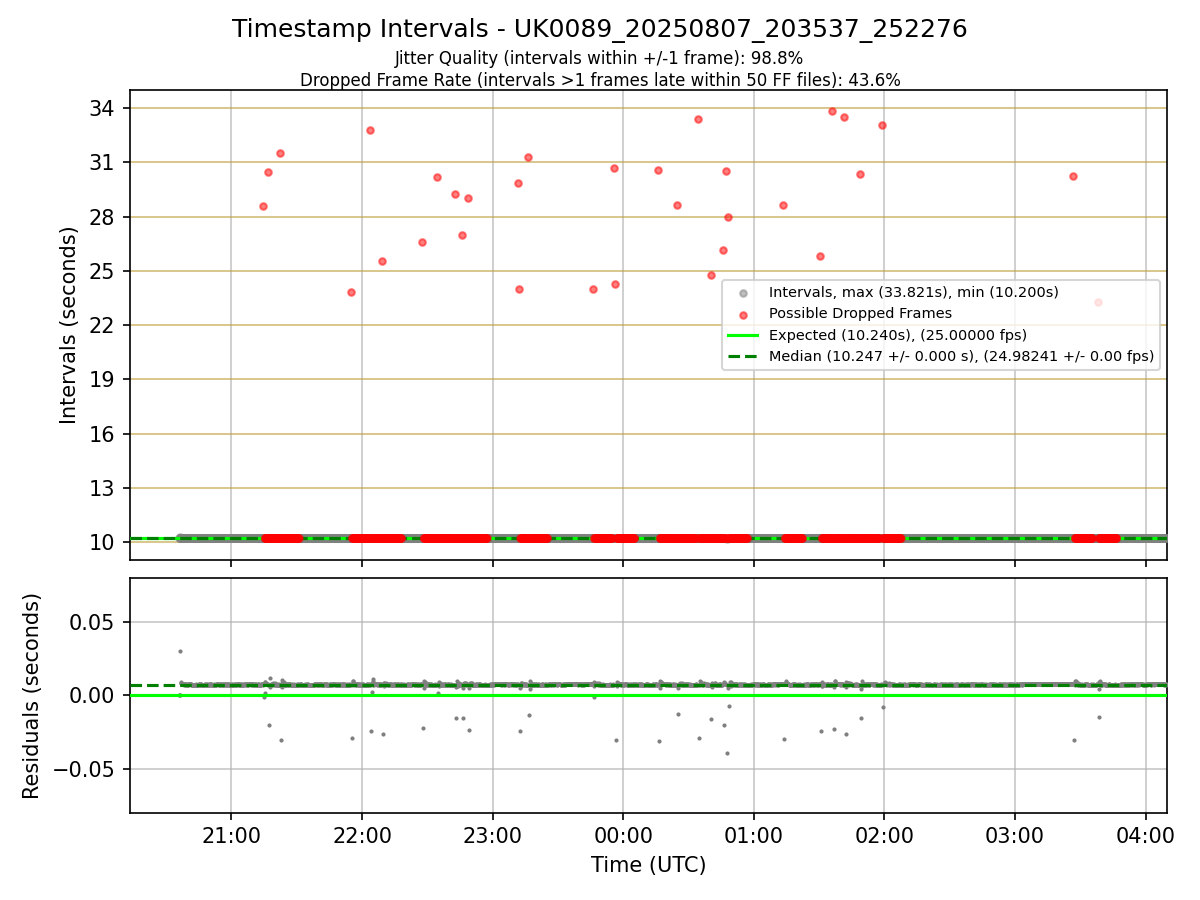The image size is (1200, 900).
Task: Click the plot title Timestamp Intervals UK0089
Action: (600, 29)
